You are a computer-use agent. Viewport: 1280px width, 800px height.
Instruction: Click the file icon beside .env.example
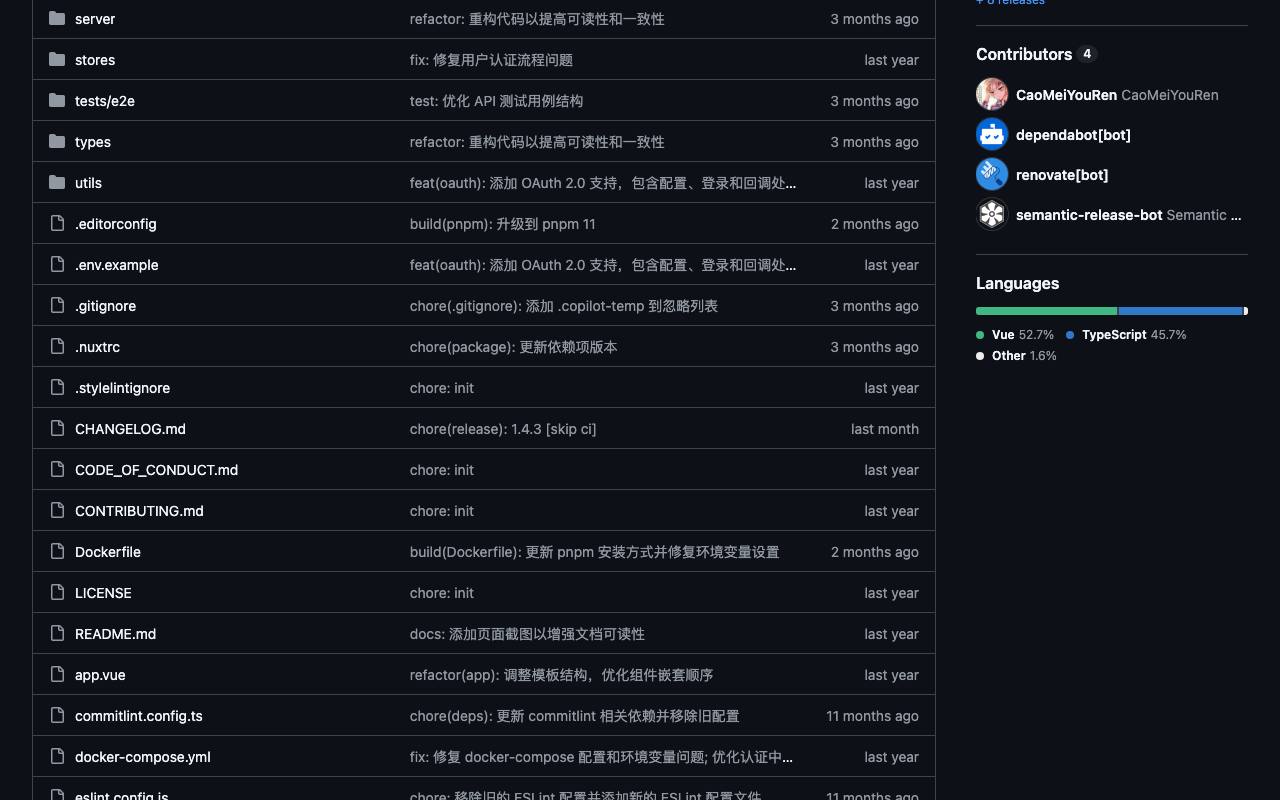click(57, 265)
